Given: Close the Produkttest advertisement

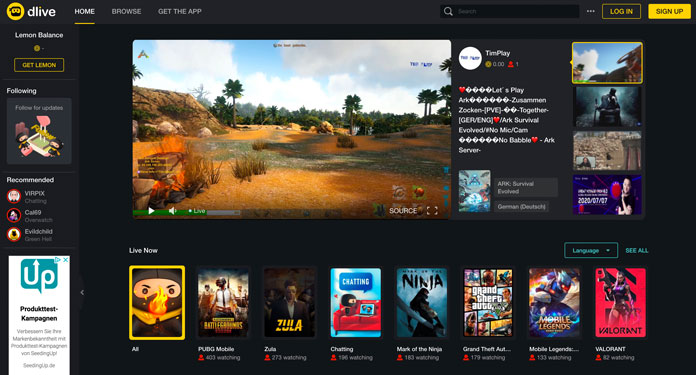Looking at the screenshot, I should point(65,260).
